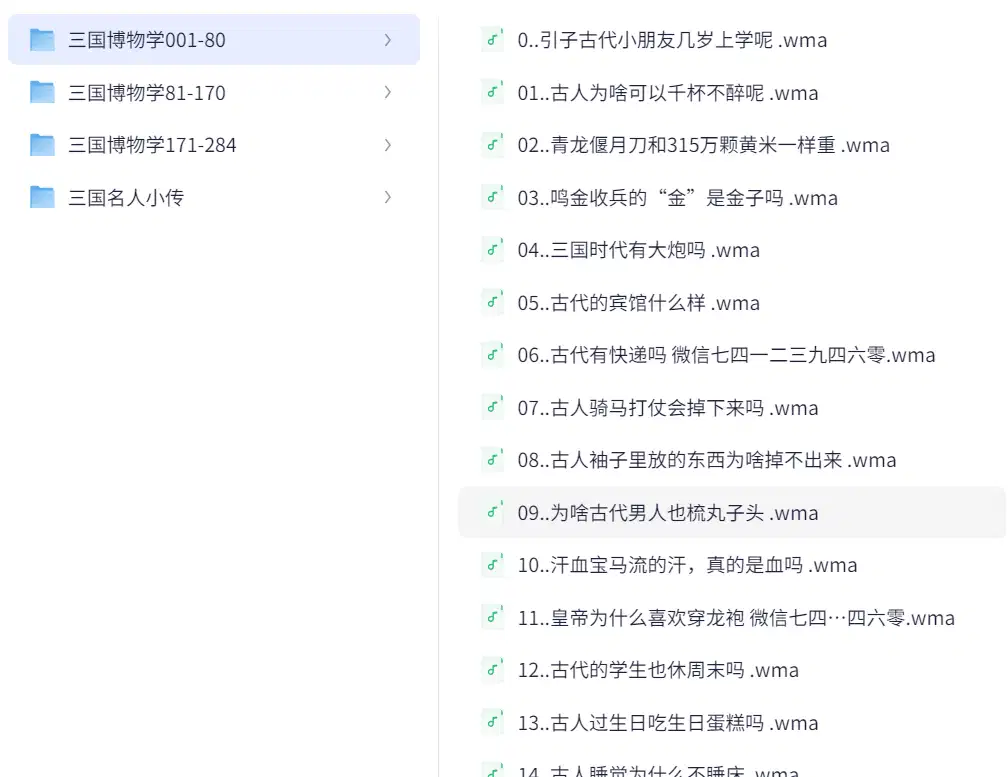Image resolution: width=1008 pixels, height=777 pixels.
Task: Click audio icon of 13..古人过生日吃生日蛋糕吗
Action: [492, 722]
